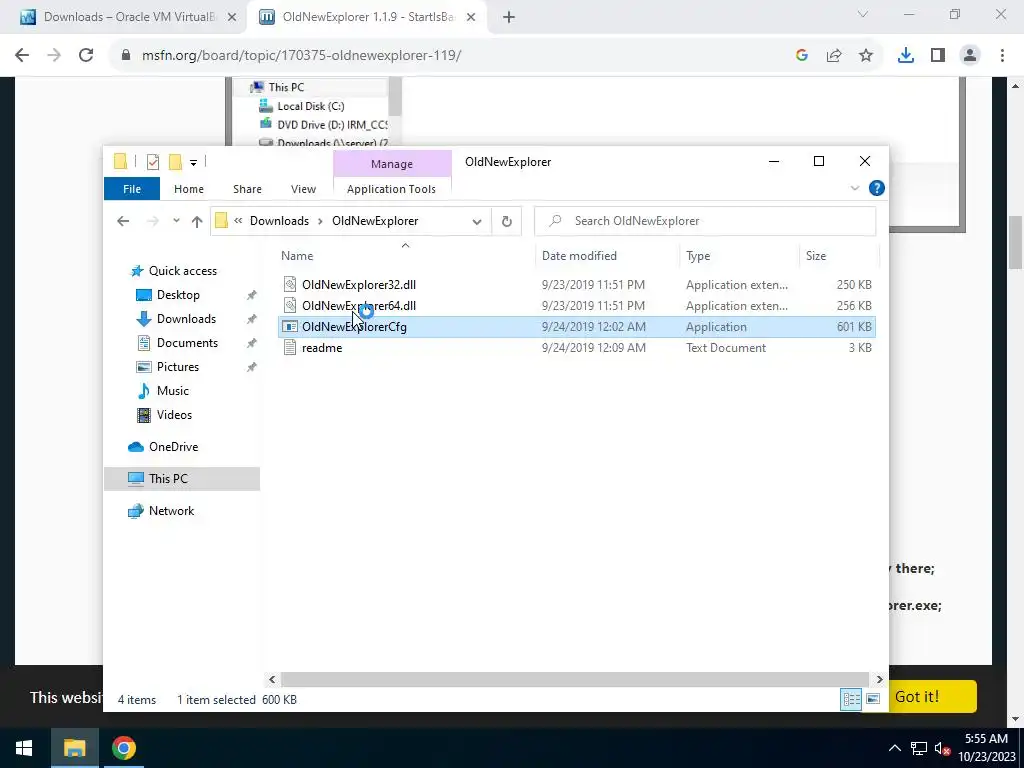Click the Search OldNewExplorer field
The height and width of the screenshot is (768, 1024).
click(x=705, y=221)
